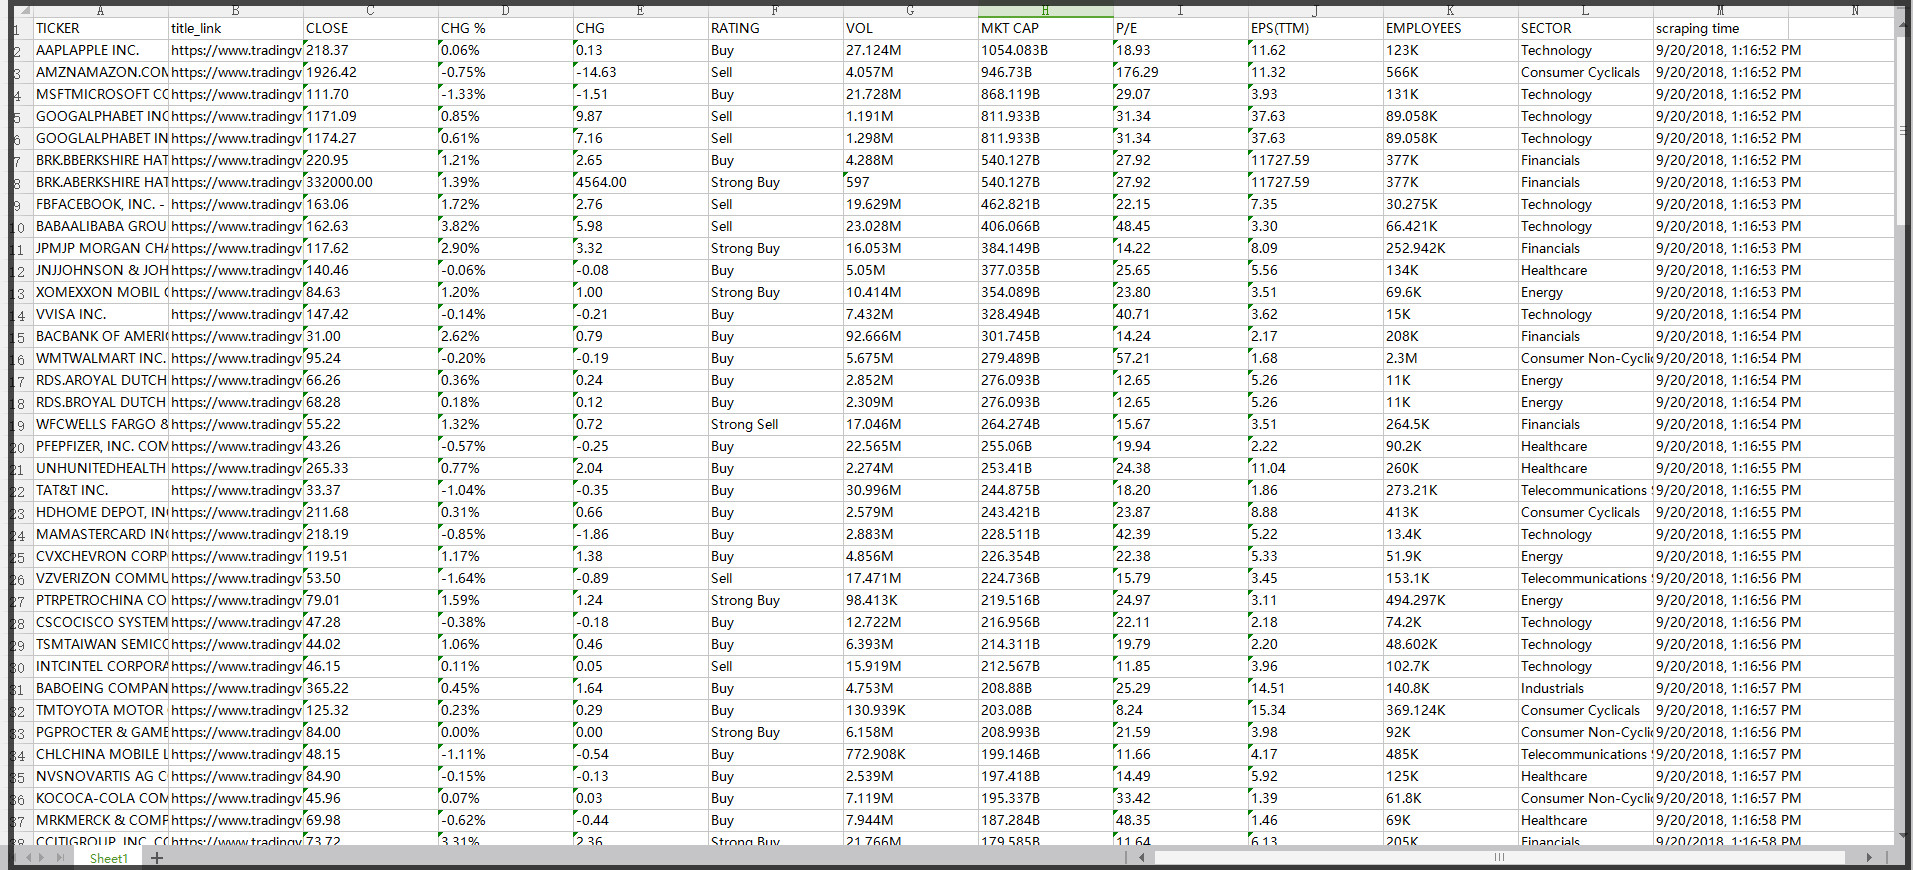The width and height of the screenshot is (1913, 870).
Task: Select market cap 462.821B cell
Action: 1045,204
